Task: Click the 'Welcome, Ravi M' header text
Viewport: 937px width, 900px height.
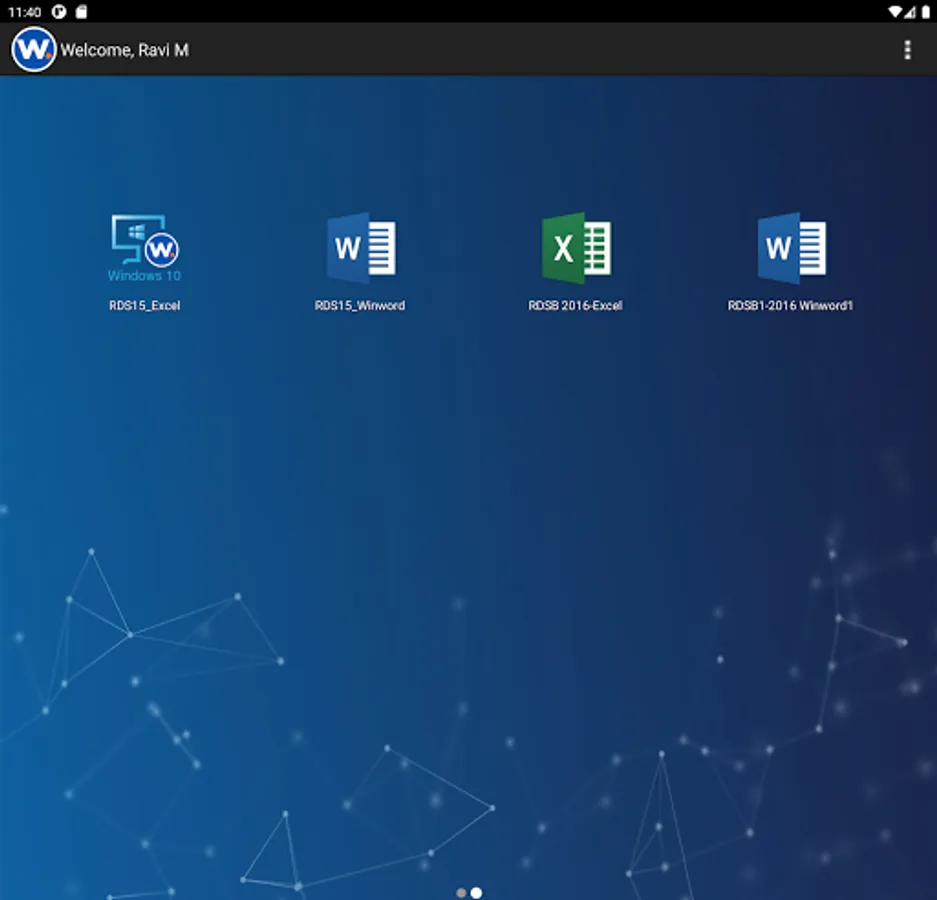Action: (124, 50)
